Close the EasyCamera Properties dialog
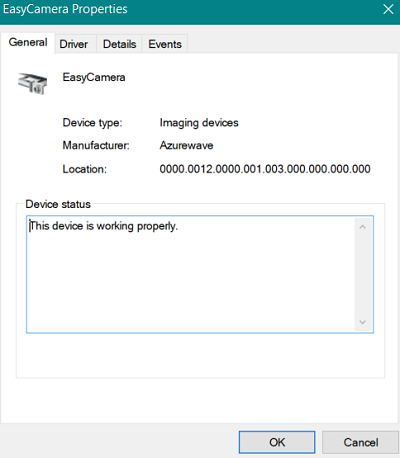The image size is (400, 458). coord(388,9)
